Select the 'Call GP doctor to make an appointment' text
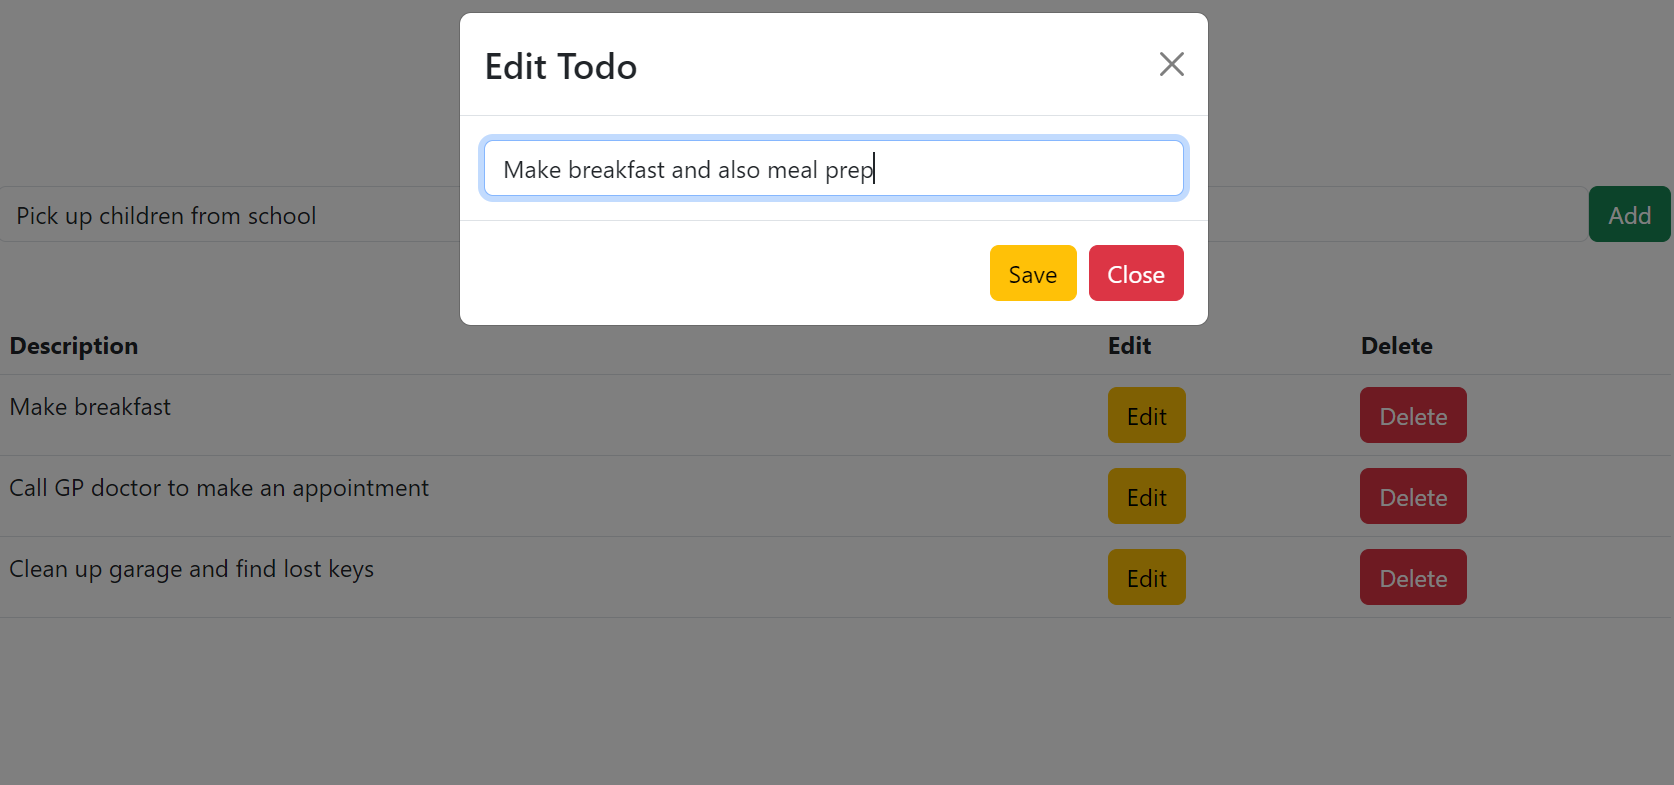 219,488
